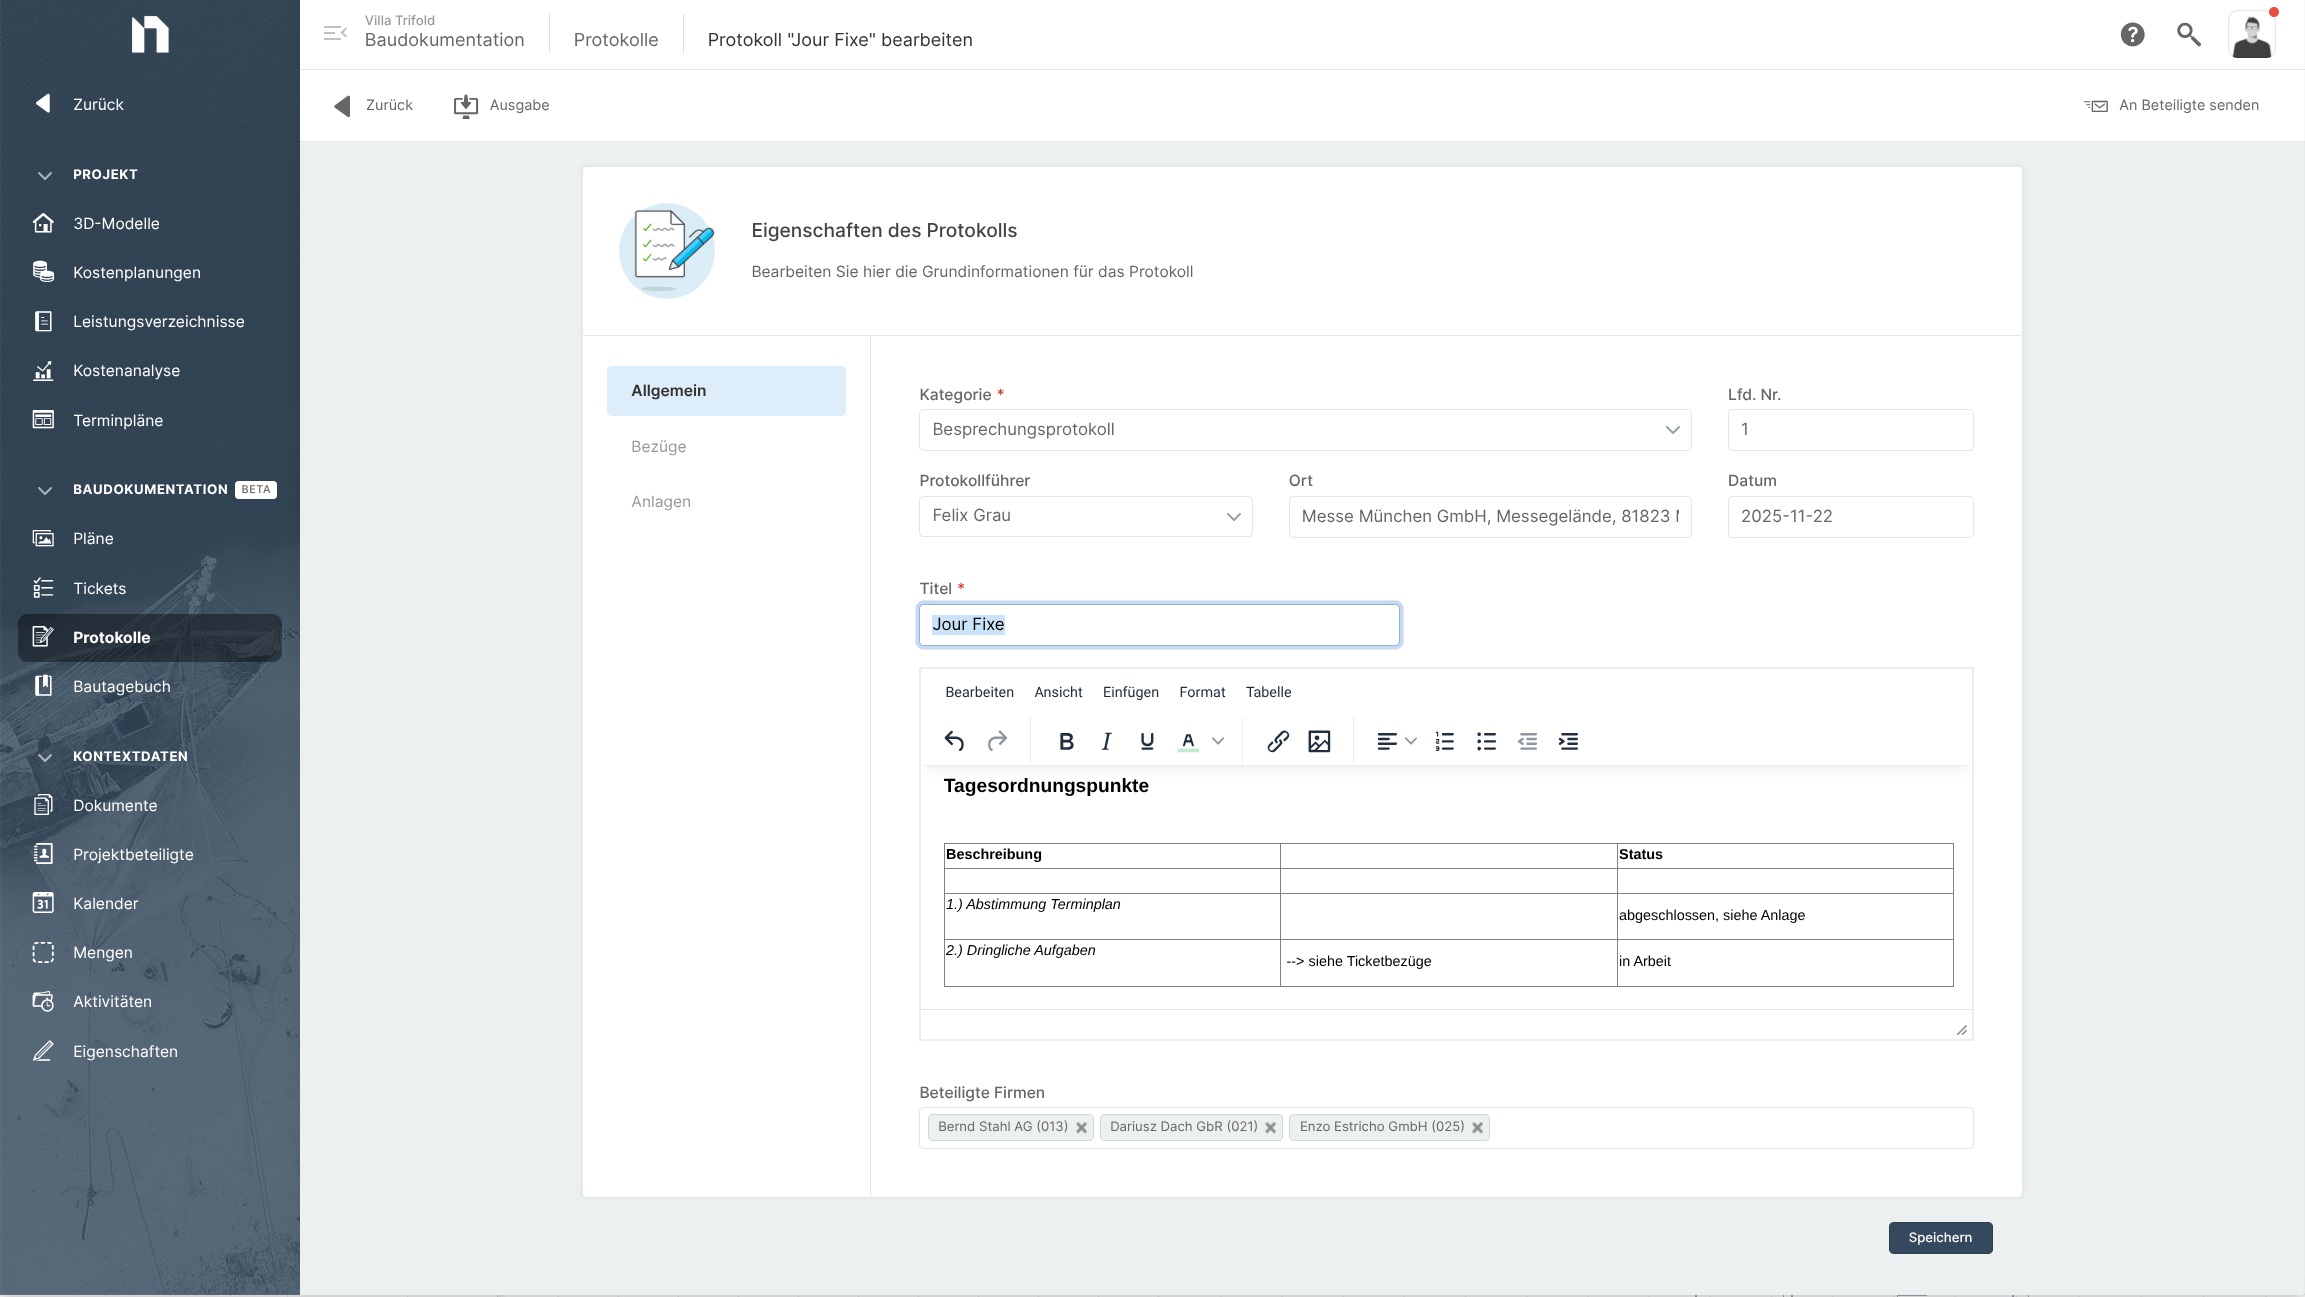Screen dimensions: 2305x1297
Task: Apply numbered list formatting
Action: [1444, 741]
